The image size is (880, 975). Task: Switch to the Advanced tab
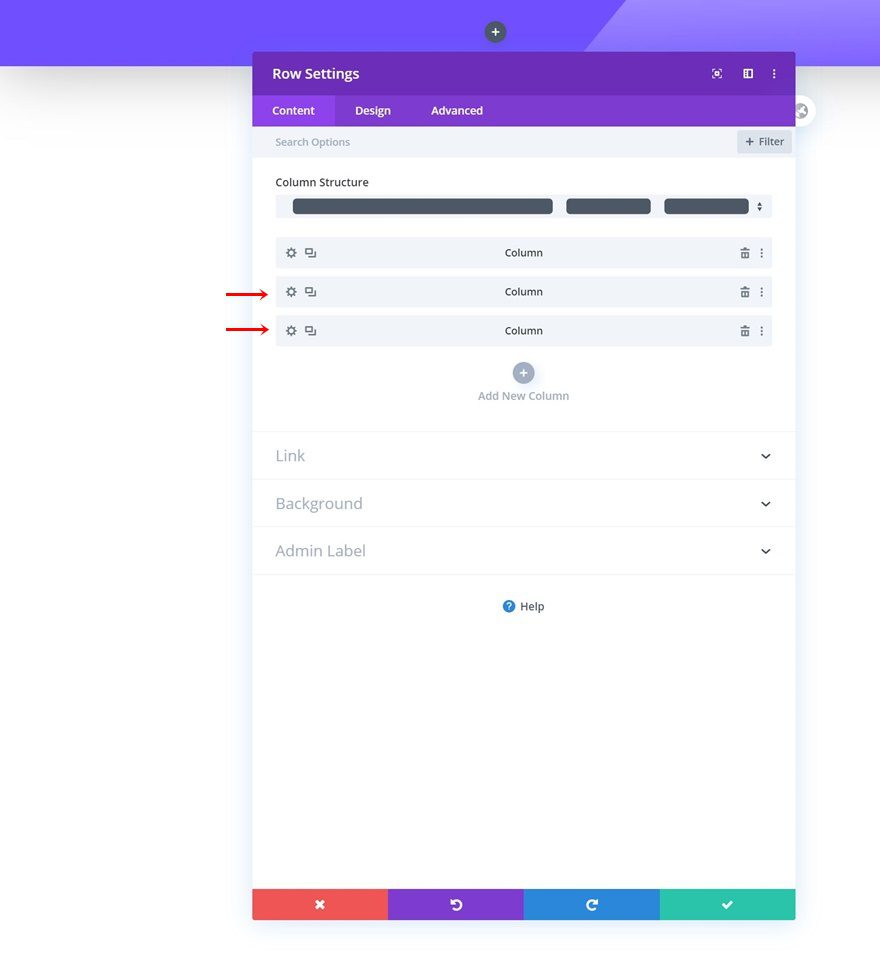(456, 111)
